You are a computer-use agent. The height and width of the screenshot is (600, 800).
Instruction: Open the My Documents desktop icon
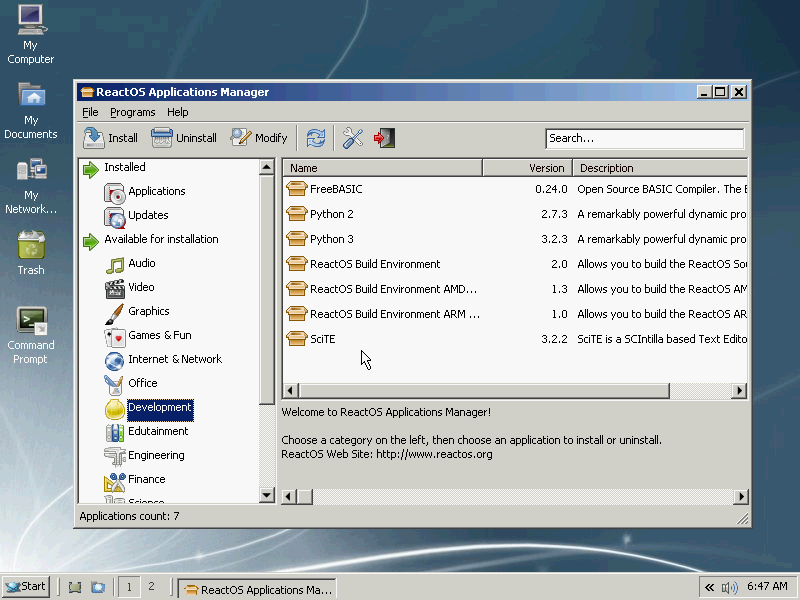(x=31, y=110)
